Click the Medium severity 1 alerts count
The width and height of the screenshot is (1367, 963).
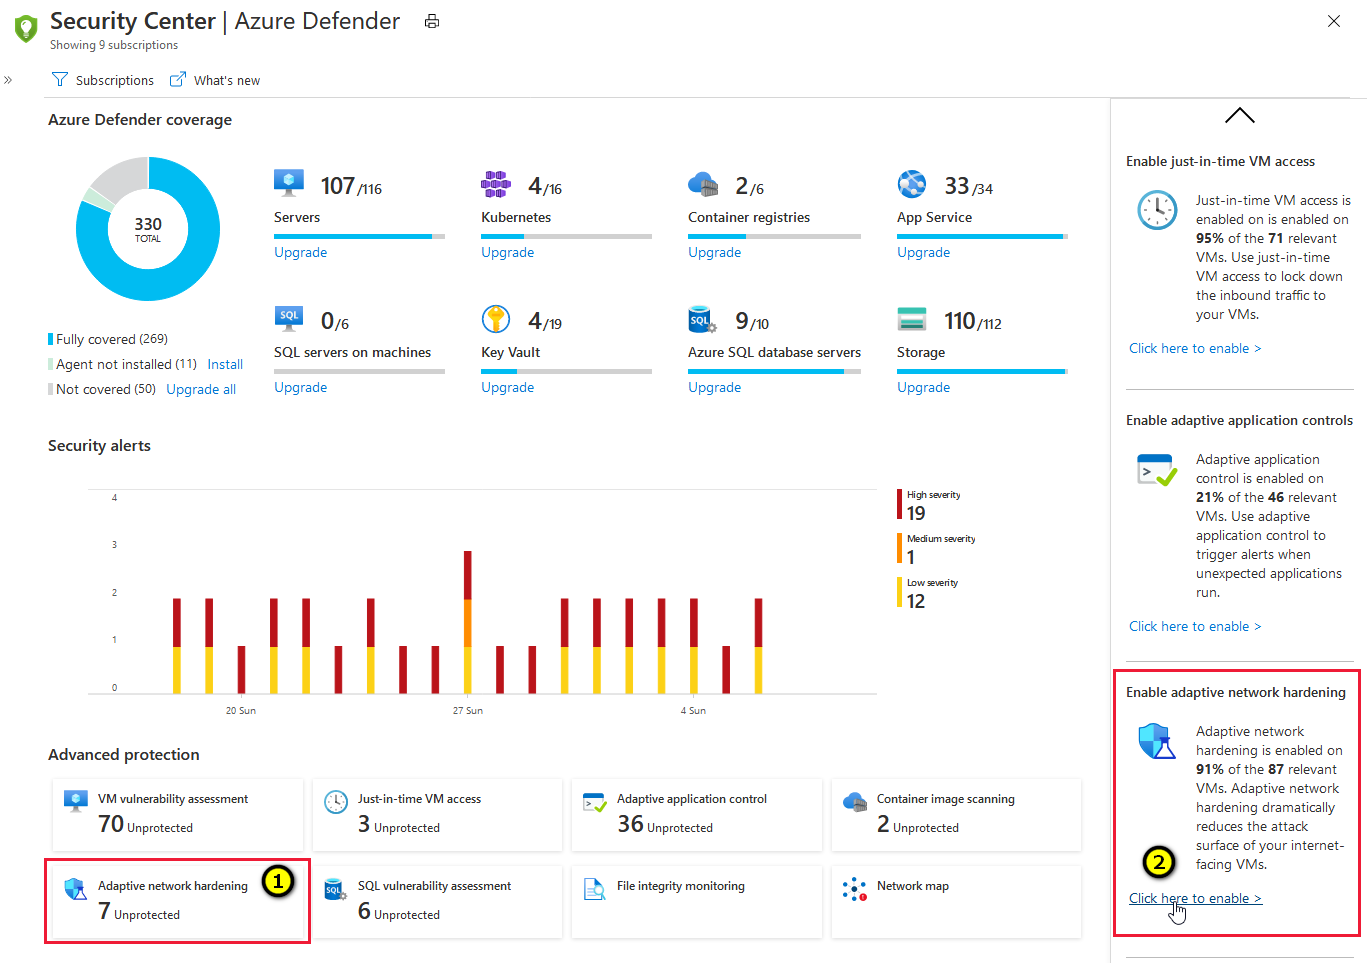[911, 557]
